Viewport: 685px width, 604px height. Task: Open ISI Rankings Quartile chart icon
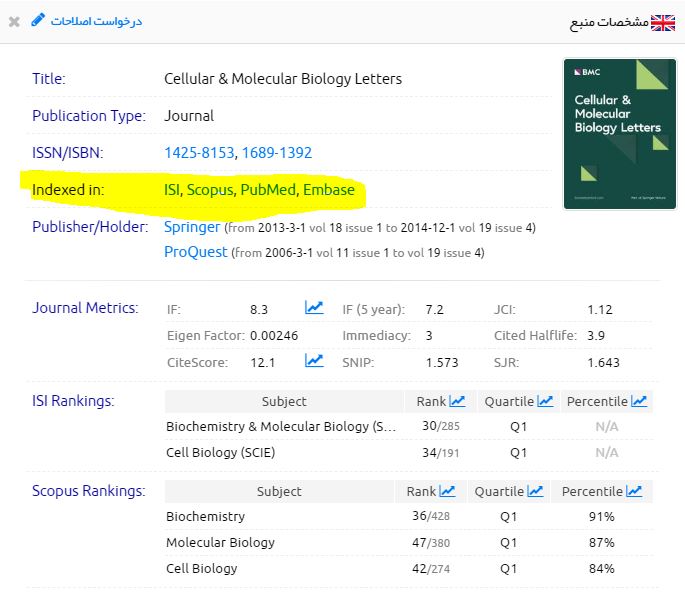pos(545,401)
